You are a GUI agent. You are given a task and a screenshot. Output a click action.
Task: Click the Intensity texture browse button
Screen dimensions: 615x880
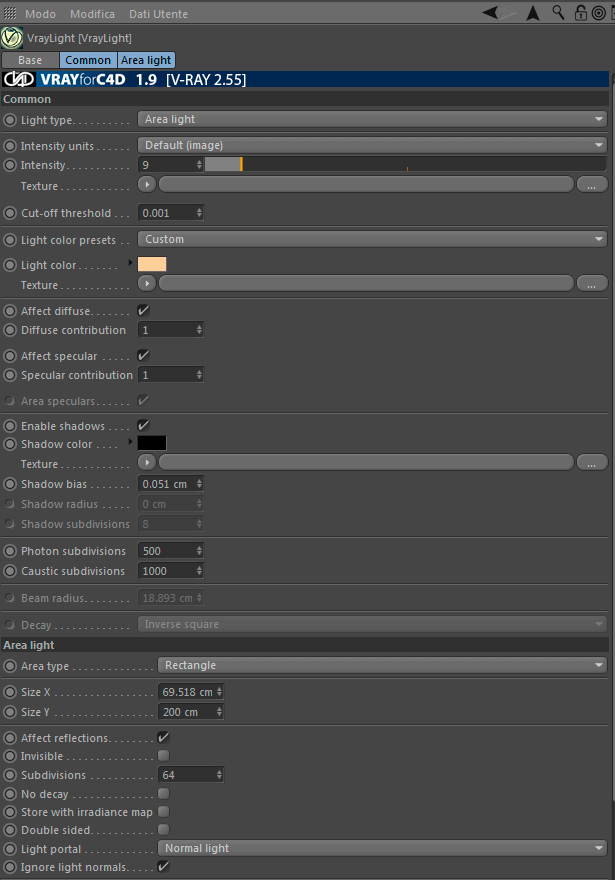(591, 185)
